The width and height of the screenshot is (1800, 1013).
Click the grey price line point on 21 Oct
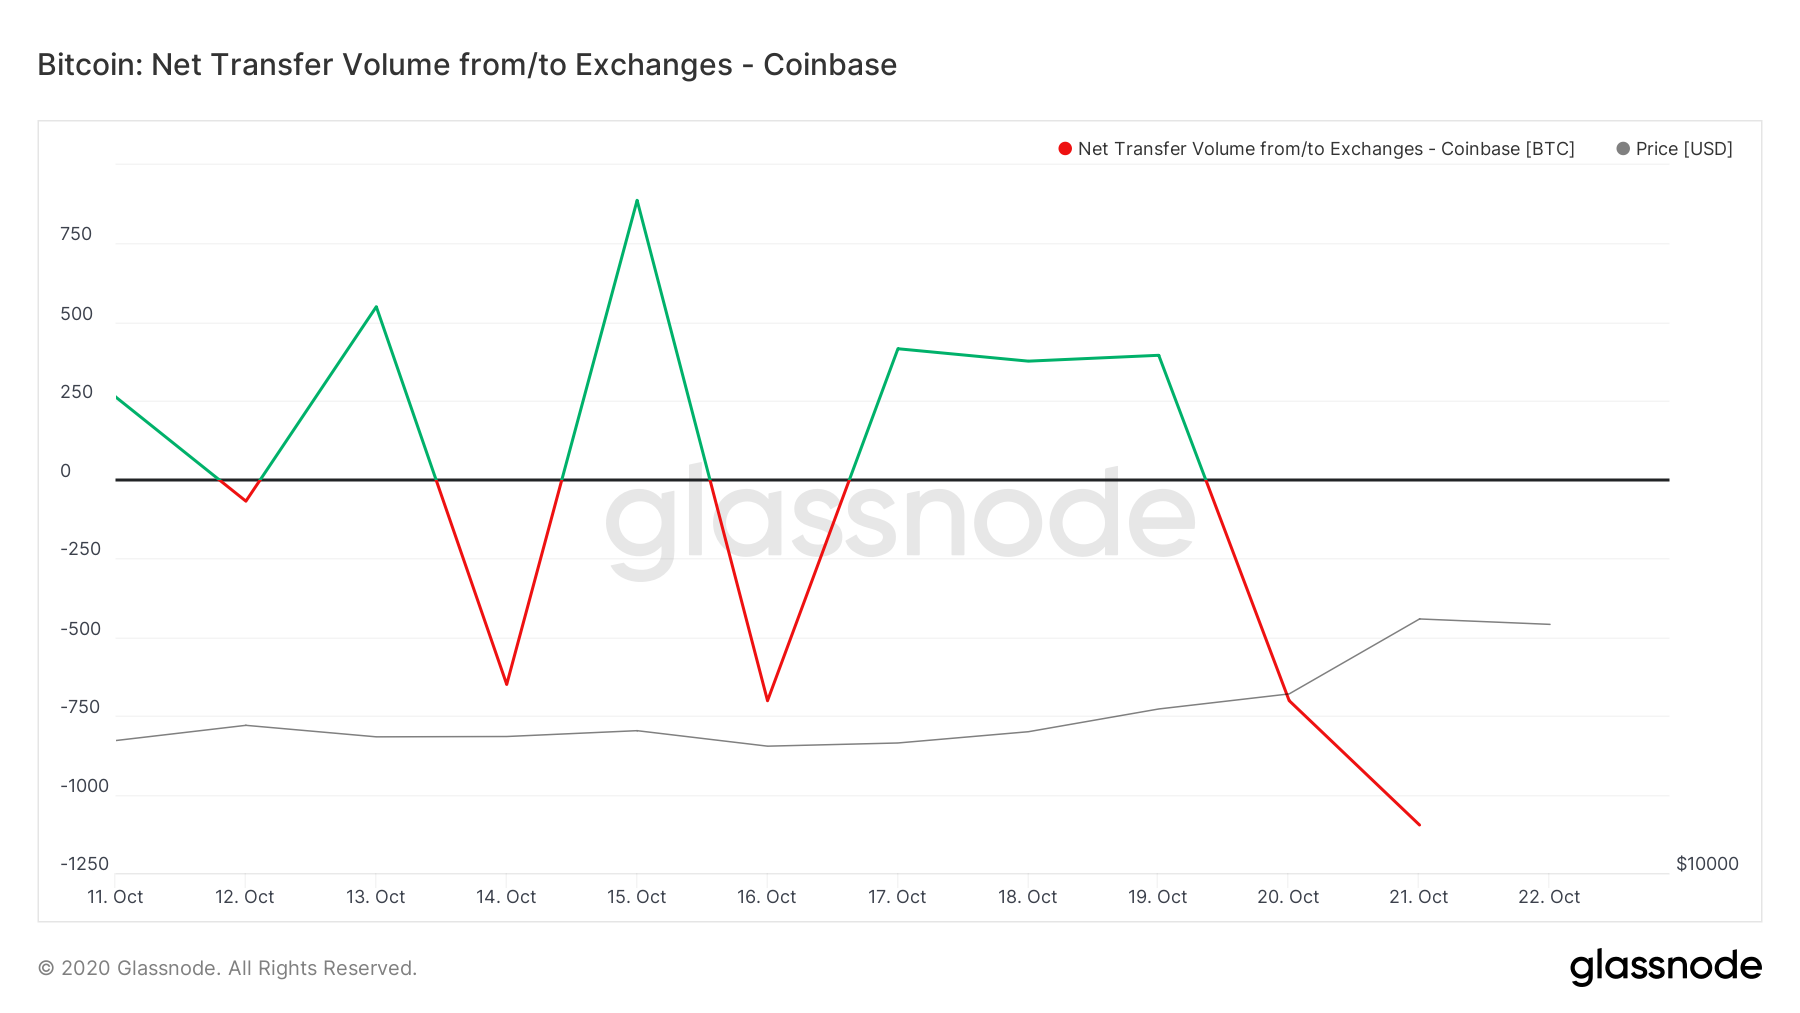(x=1419, y=619)
